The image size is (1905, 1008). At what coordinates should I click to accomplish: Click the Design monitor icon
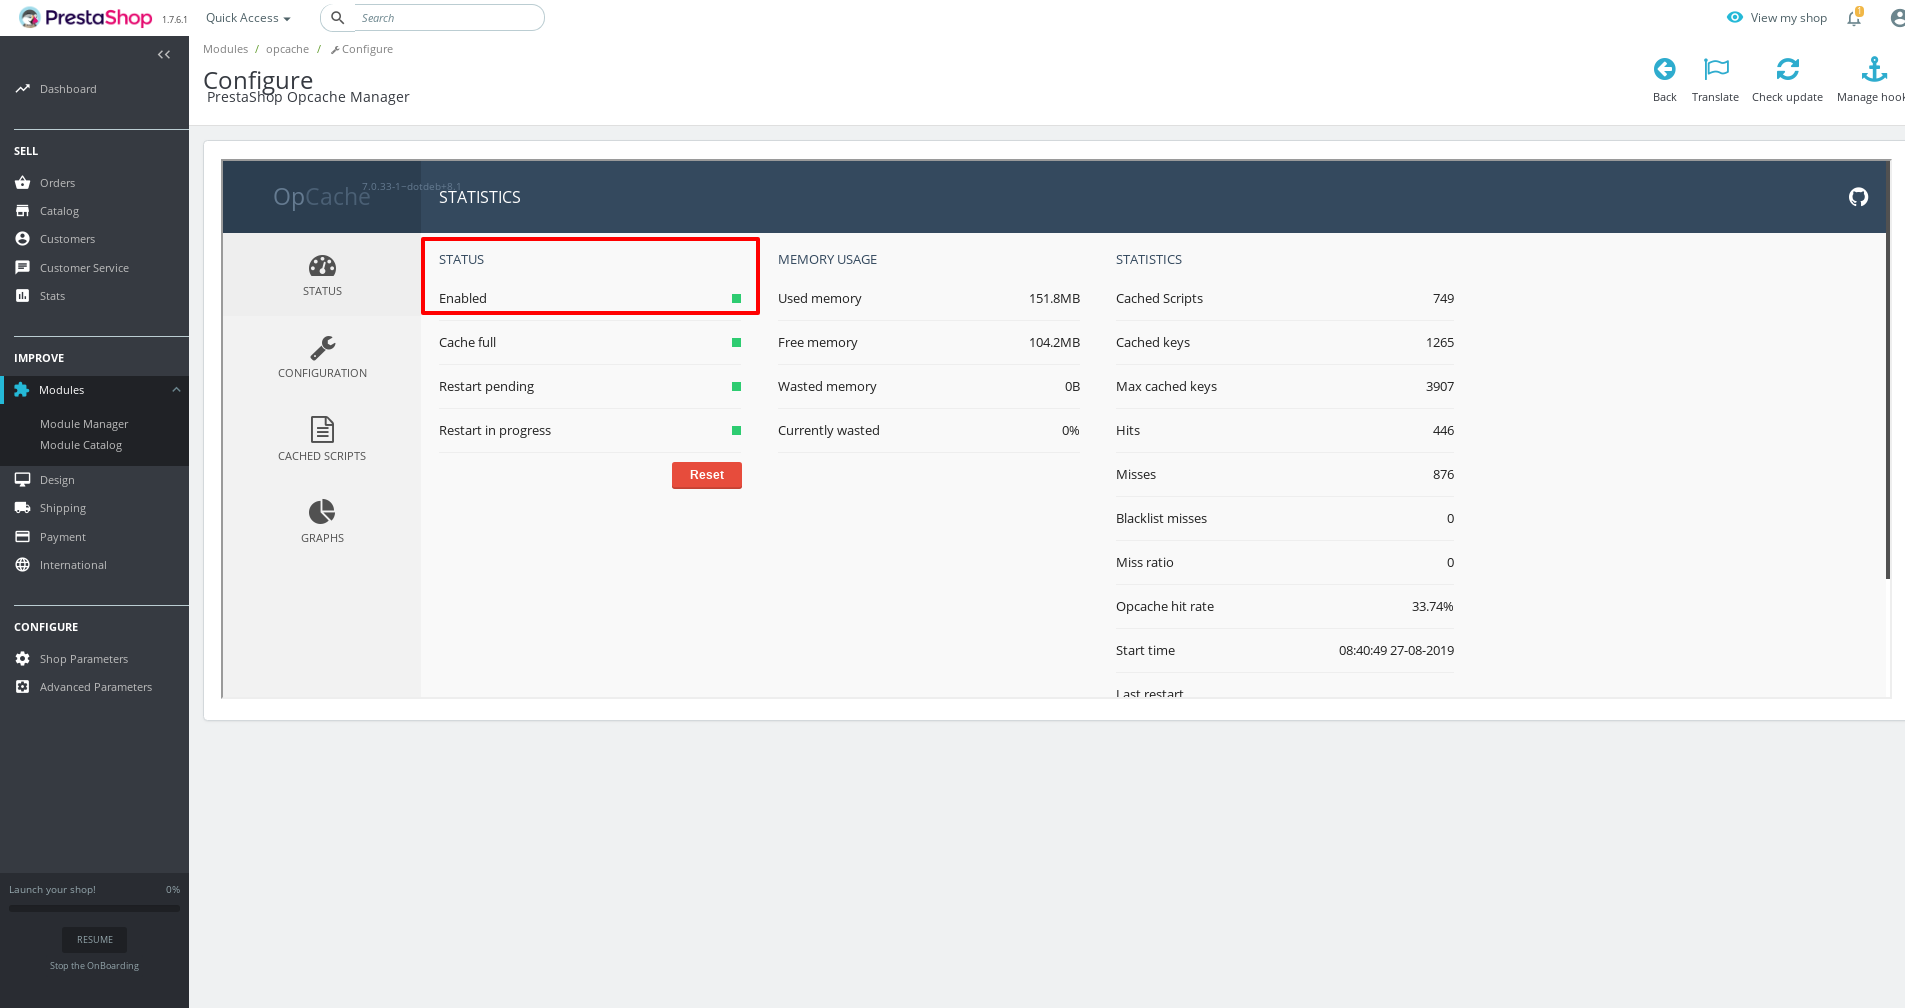(22, 480)
